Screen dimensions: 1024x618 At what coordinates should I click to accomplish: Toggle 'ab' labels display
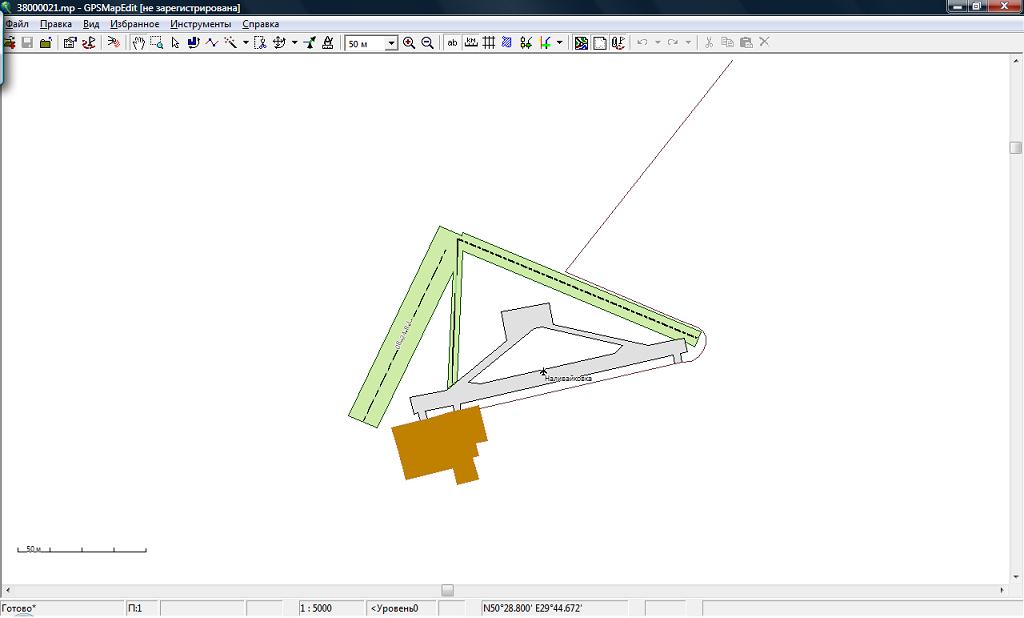click(x=452, y=43)
